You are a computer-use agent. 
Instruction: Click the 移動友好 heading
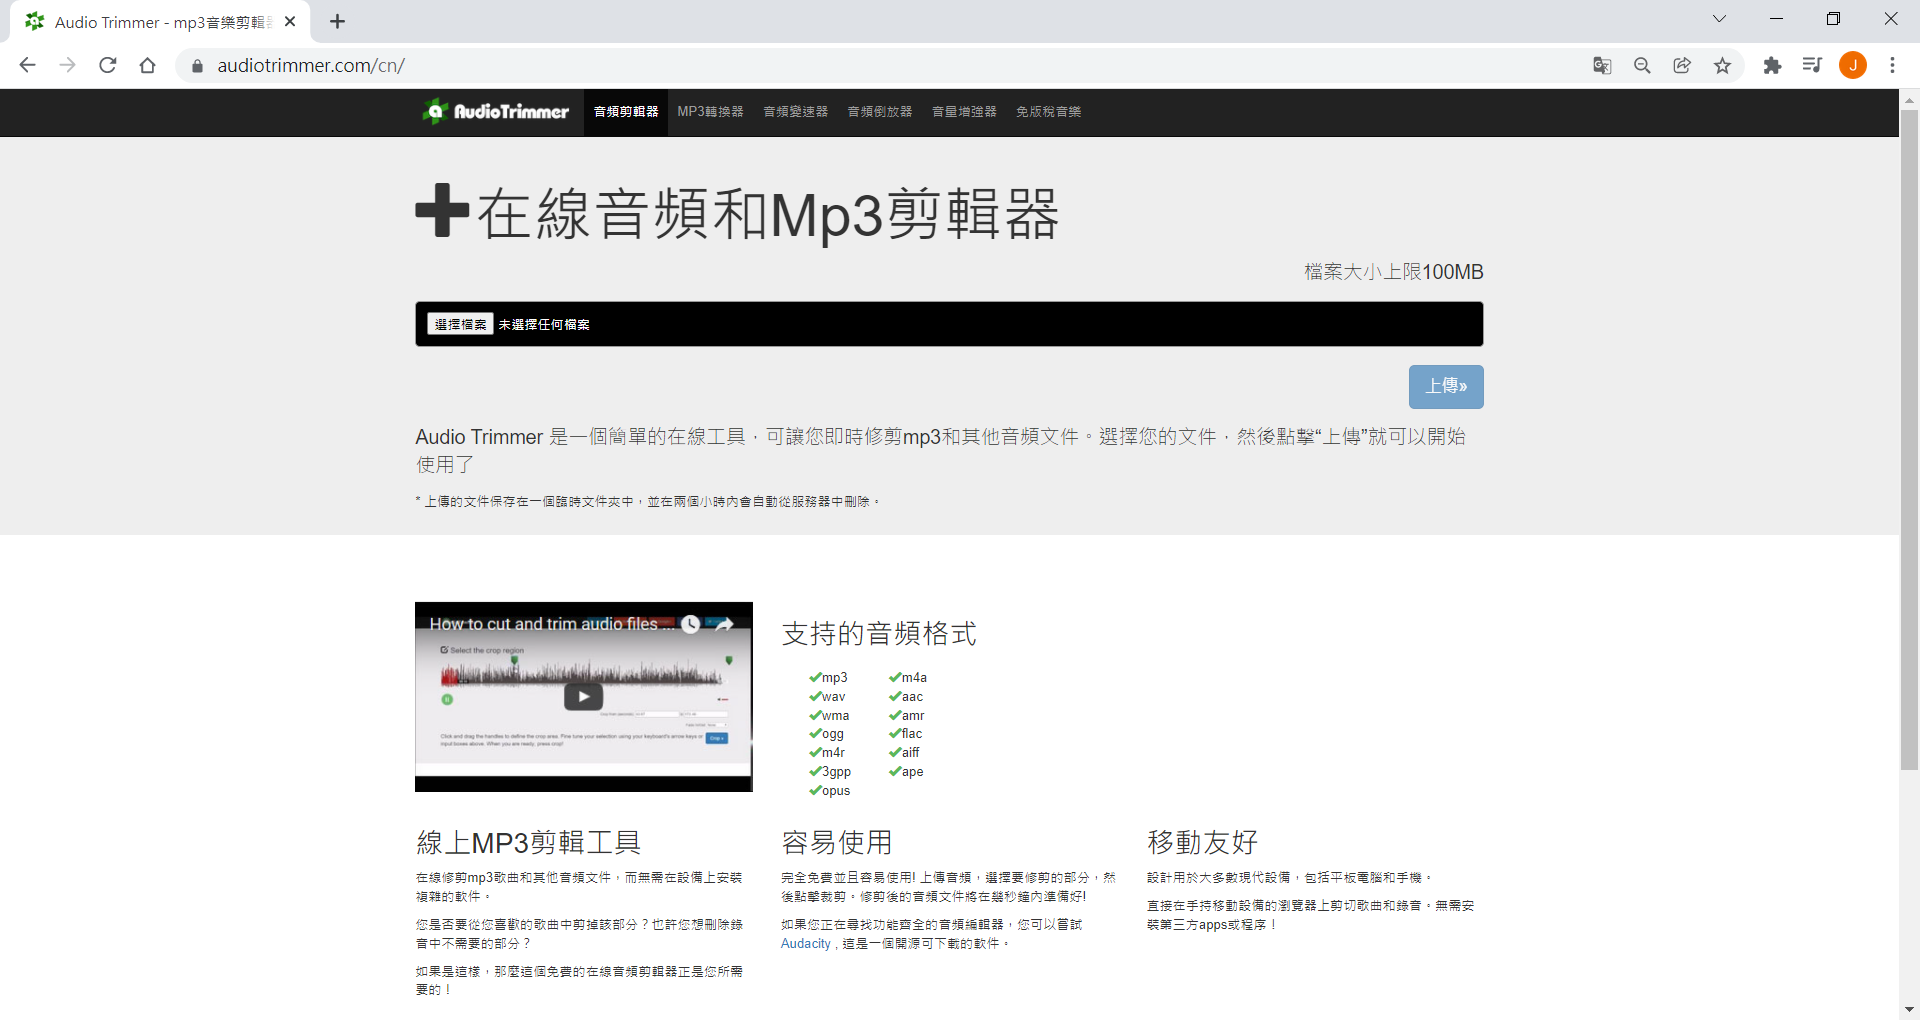pos(1202,843)
